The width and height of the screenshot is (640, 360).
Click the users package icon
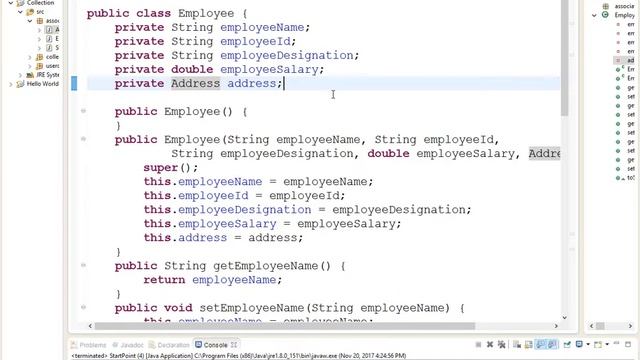(40, 66)
